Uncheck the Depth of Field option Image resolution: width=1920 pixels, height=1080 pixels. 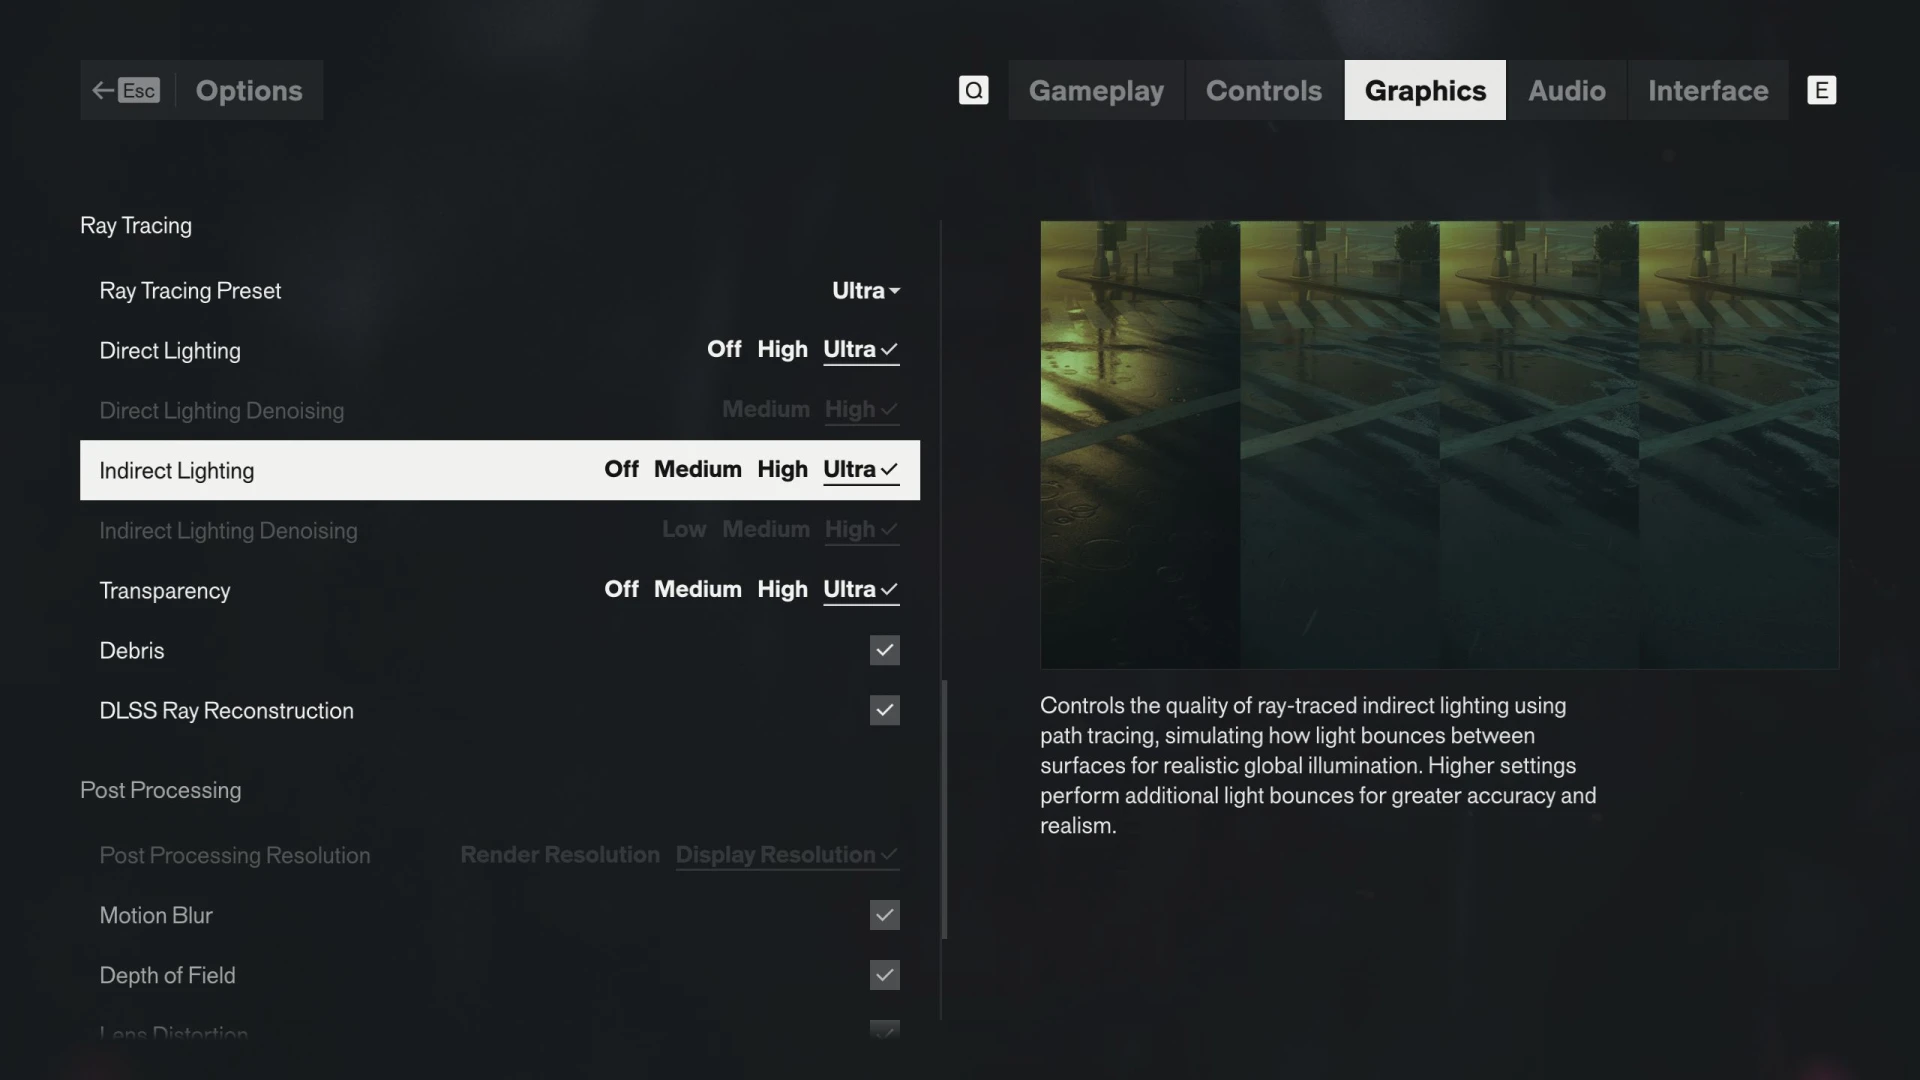[x=884, y=975]
